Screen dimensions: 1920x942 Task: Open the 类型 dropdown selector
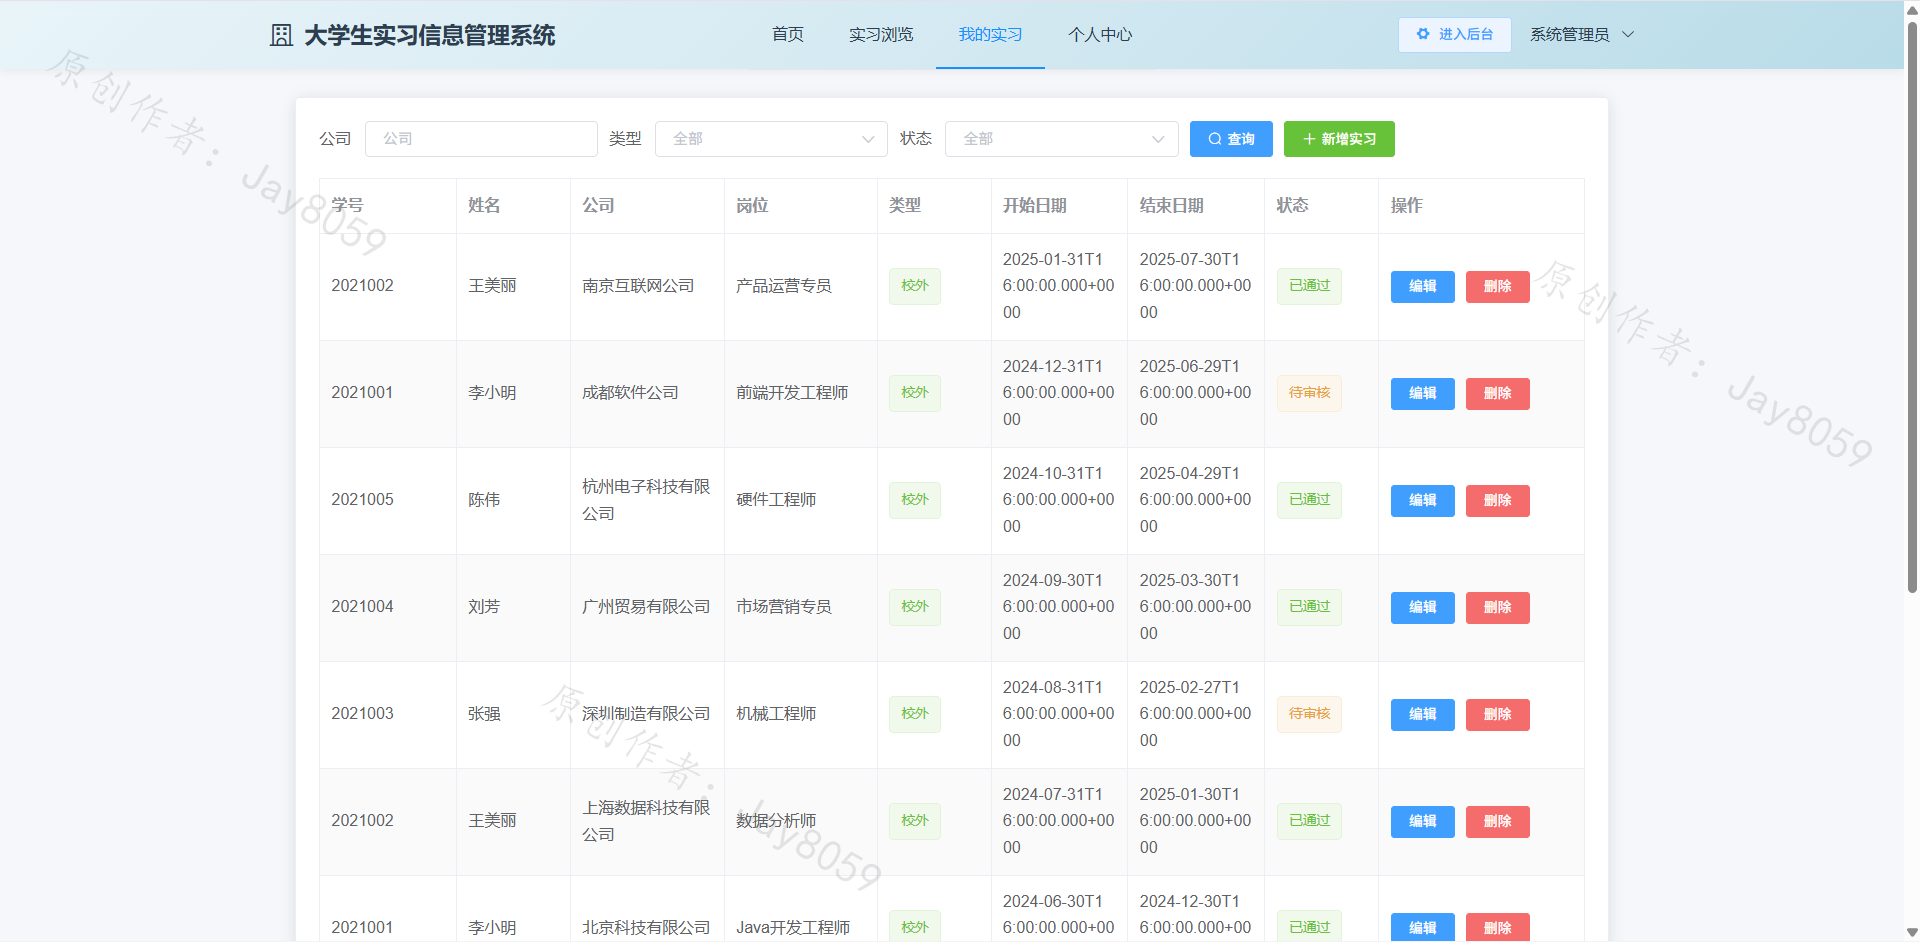pyautogui.click(x=771, y=139)
